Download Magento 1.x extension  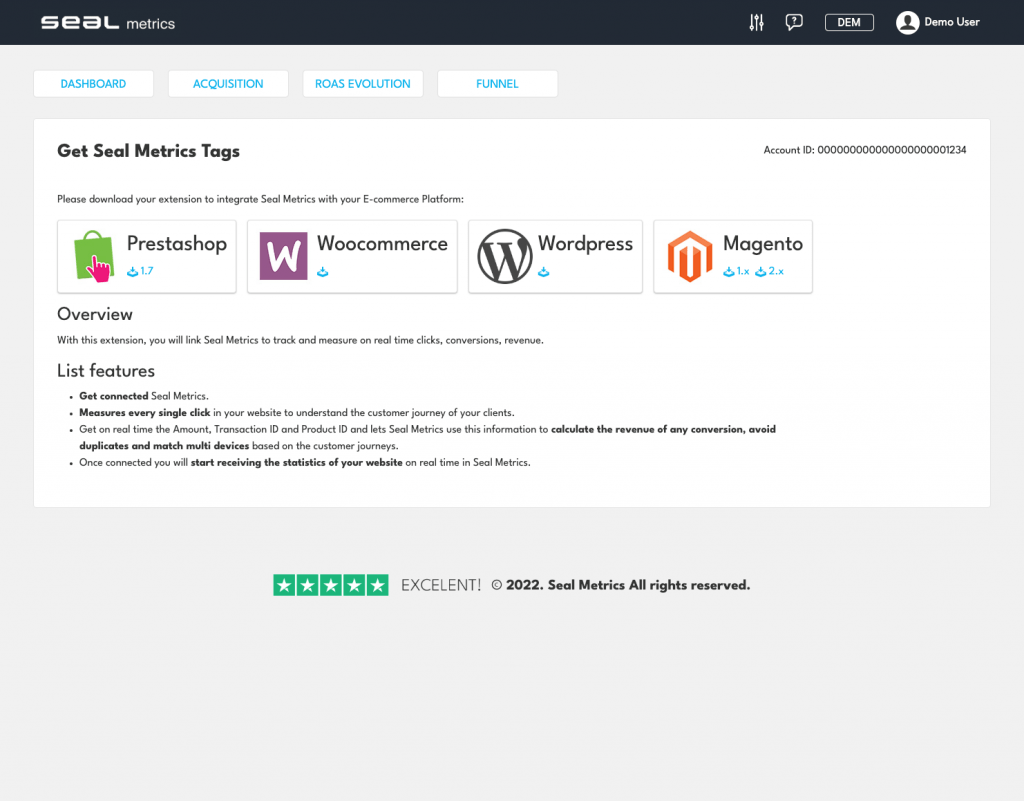pos(736,272)
